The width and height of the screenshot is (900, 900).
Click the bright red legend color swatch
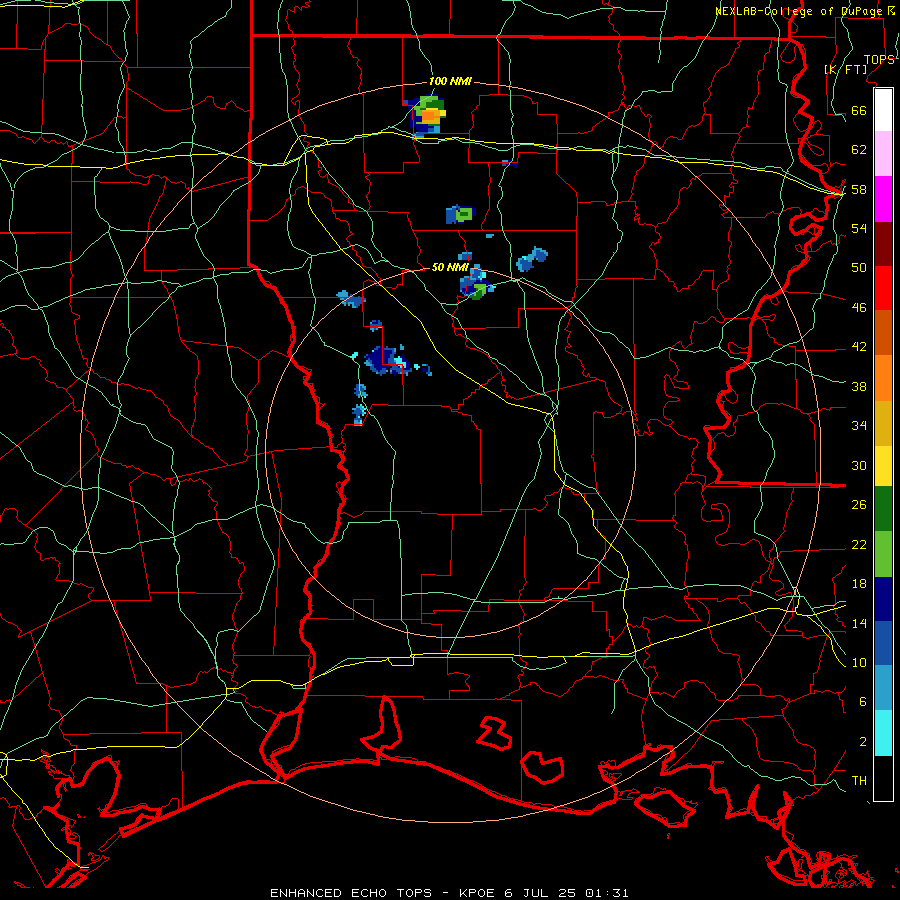(883, 288)
